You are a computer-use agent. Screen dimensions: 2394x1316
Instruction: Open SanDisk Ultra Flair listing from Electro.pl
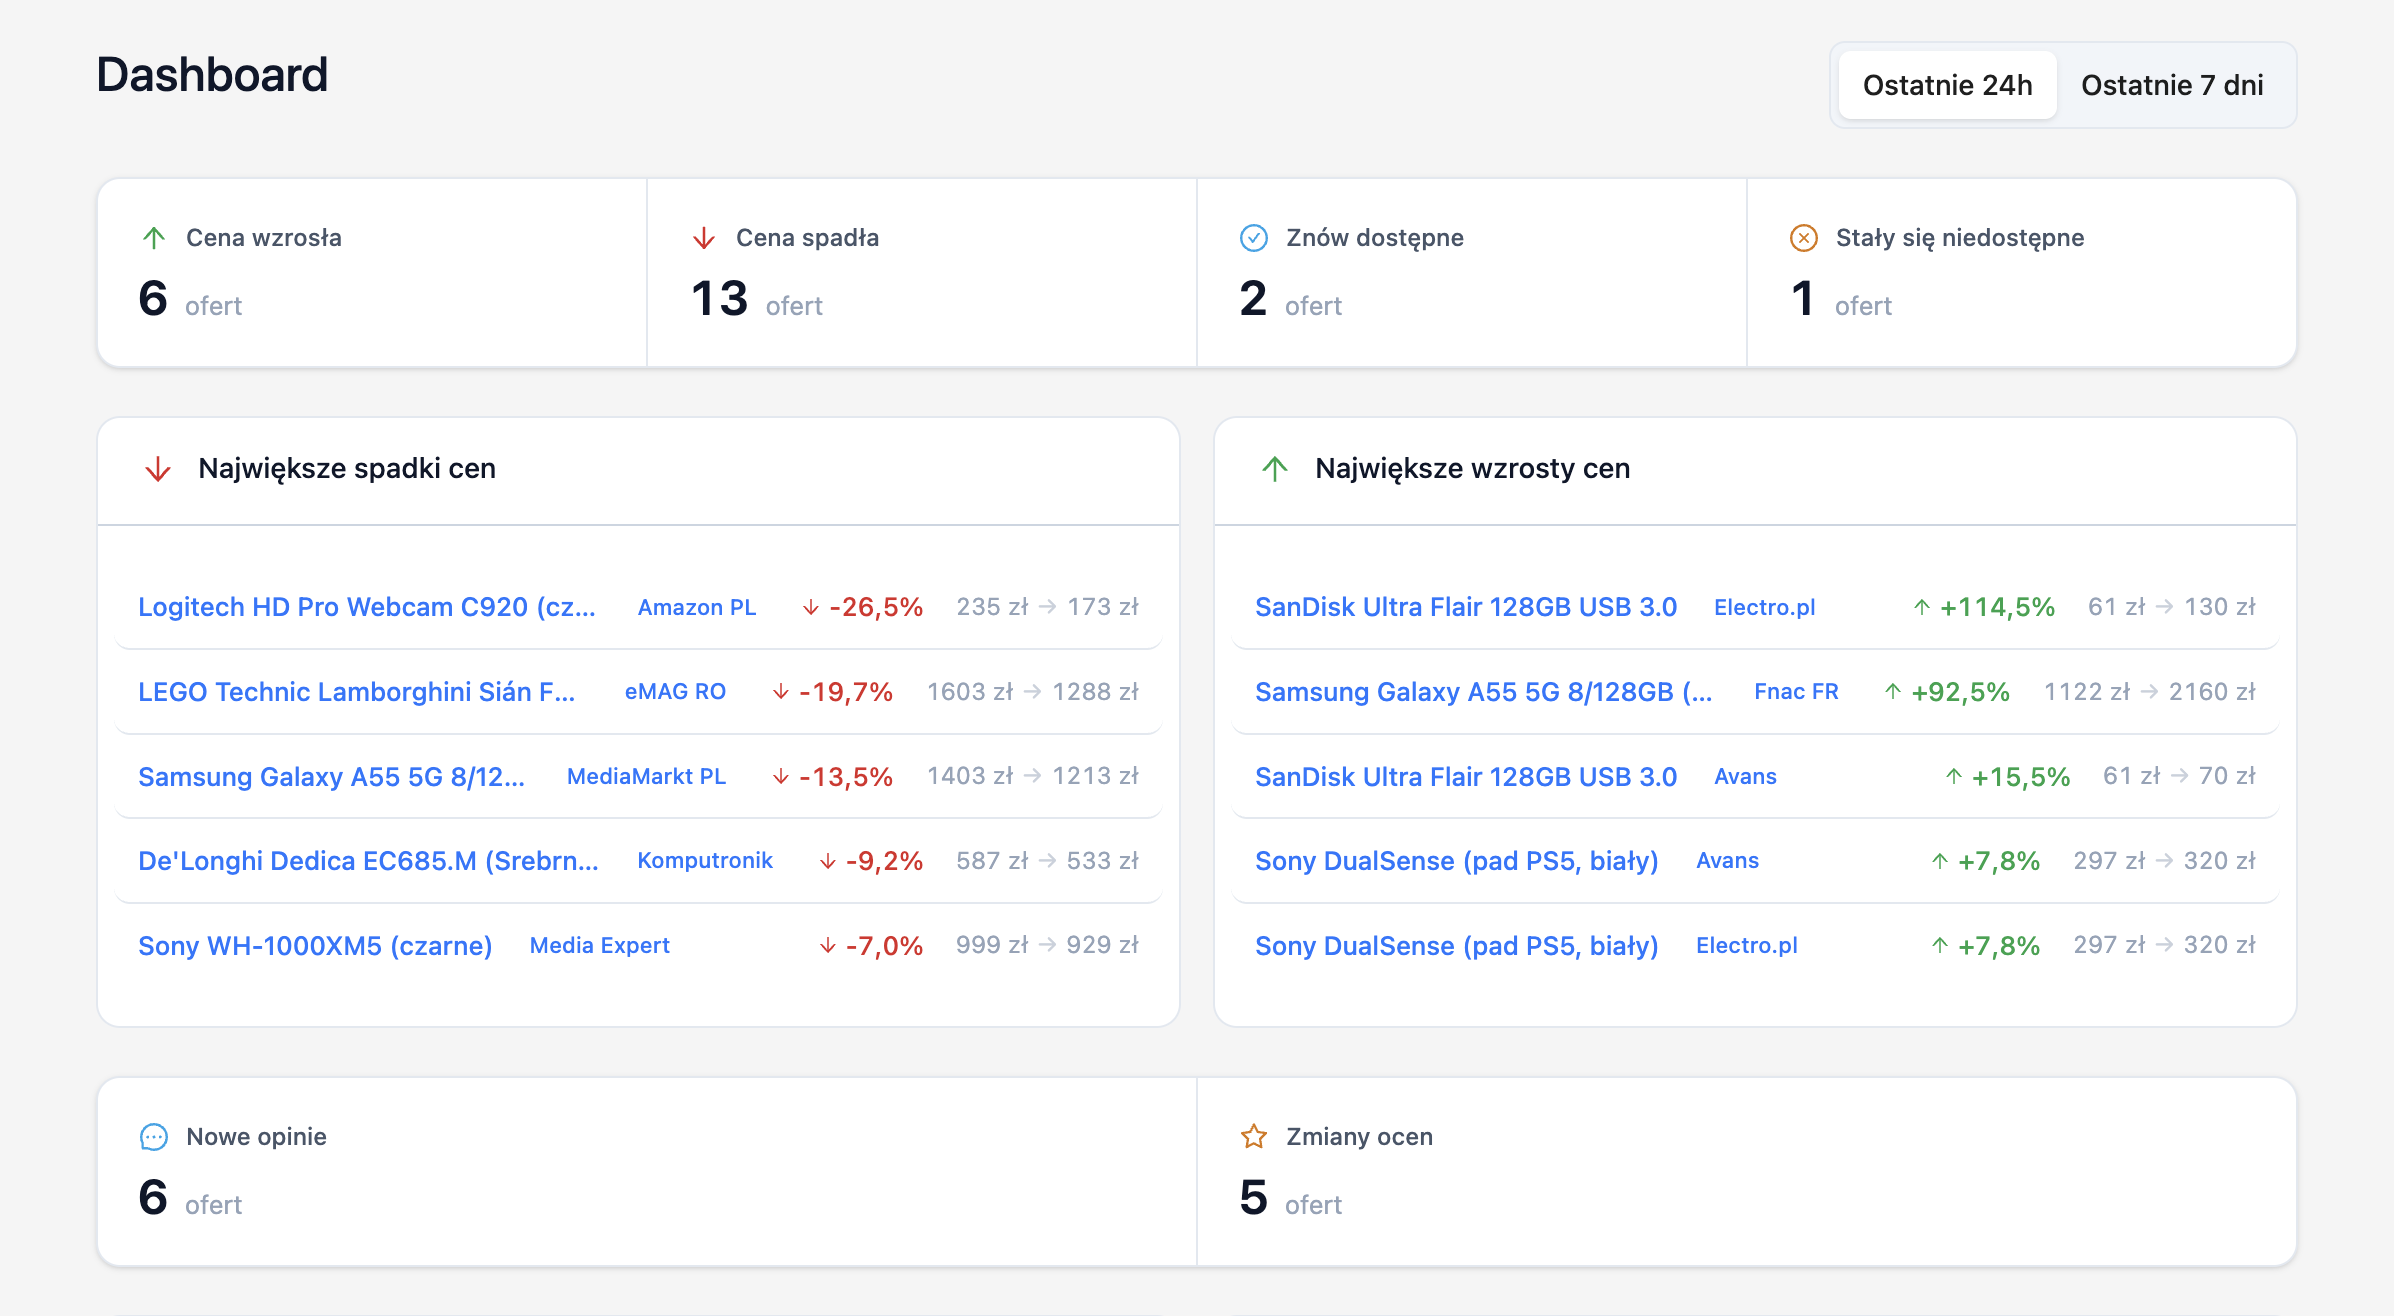pos(1465,607)
